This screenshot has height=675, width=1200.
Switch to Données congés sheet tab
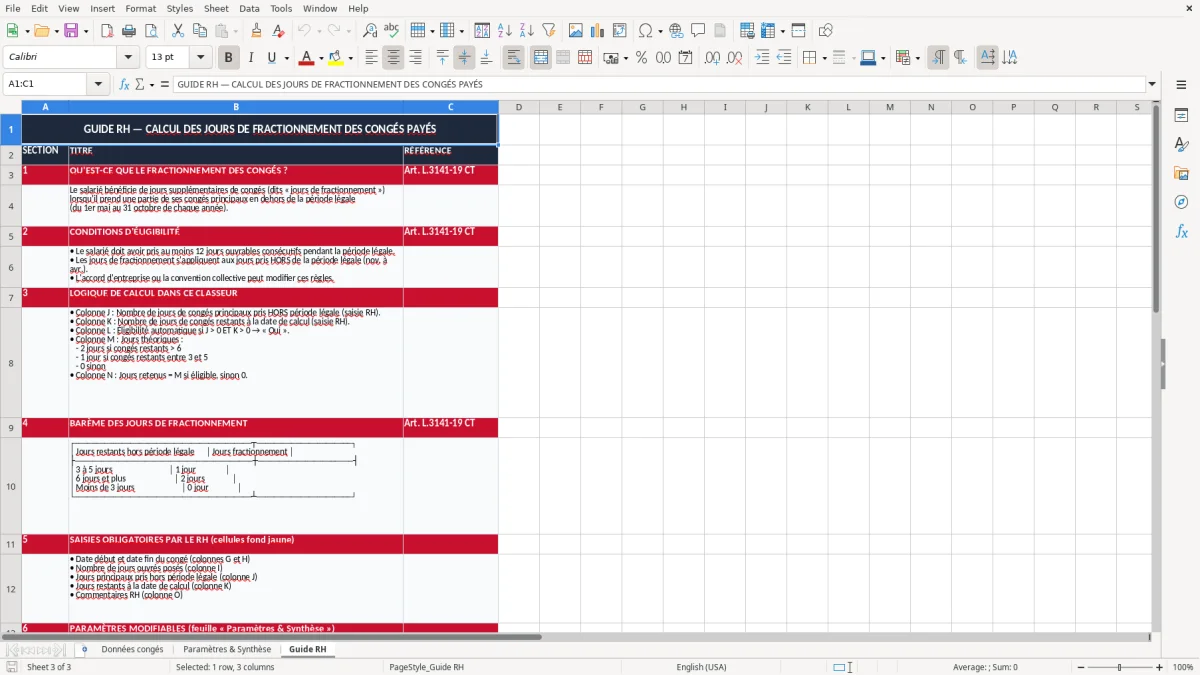pyautogui.click(x=132, y=649)
